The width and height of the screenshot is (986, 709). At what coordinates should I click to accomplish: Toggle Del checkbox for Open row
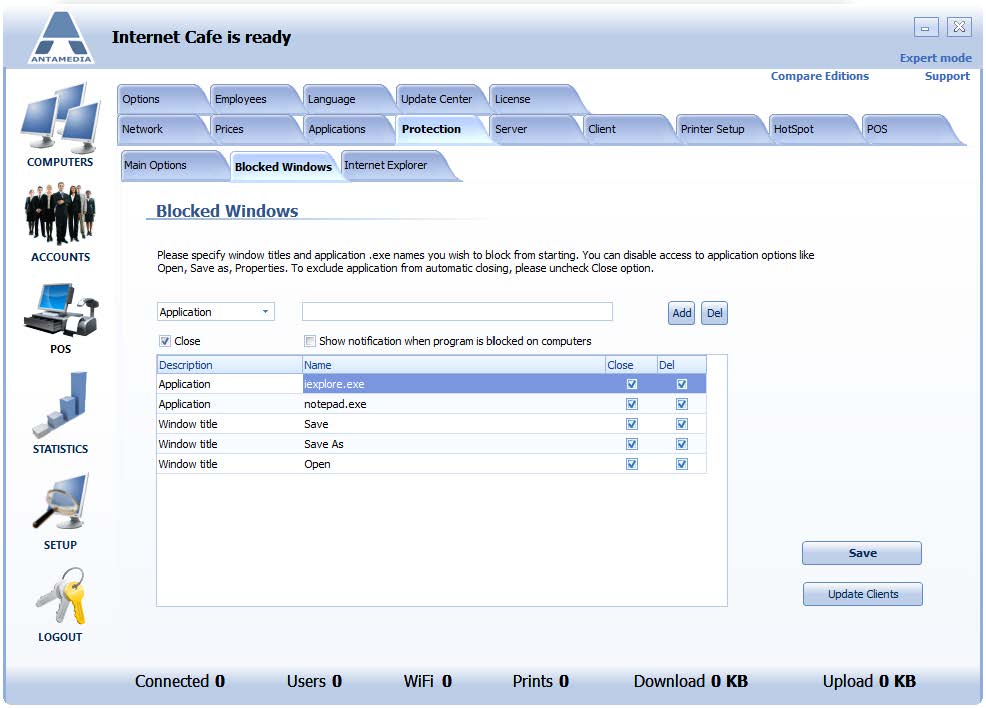pos(682,464)
